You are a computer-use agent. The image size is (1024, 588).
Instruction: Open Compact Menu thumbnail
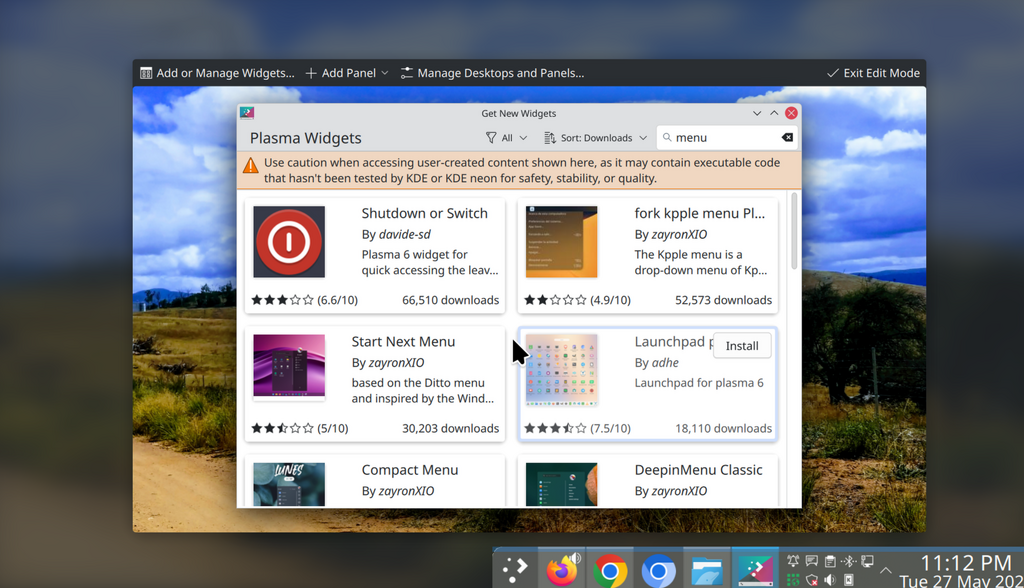(x=289, y=484)
